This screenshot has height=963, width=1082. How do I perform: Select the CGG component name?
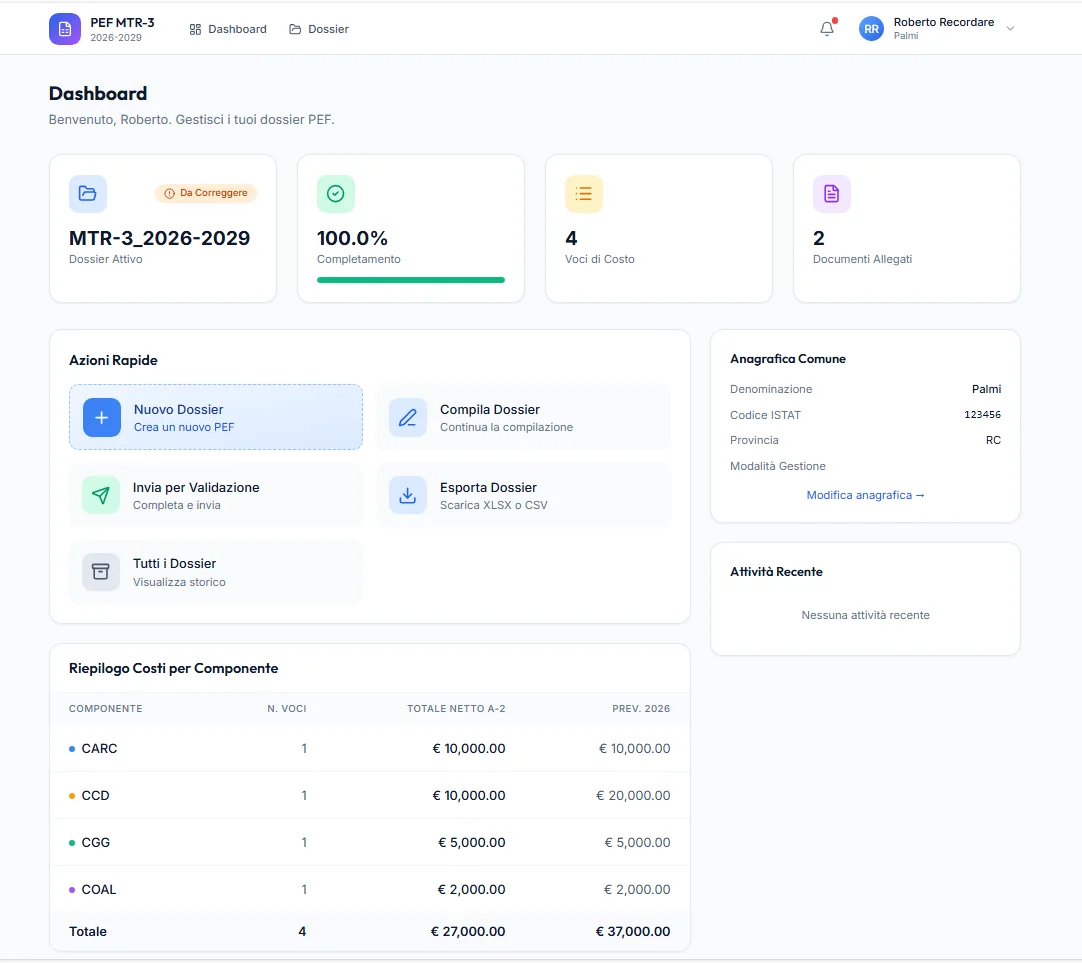[95, 842]
